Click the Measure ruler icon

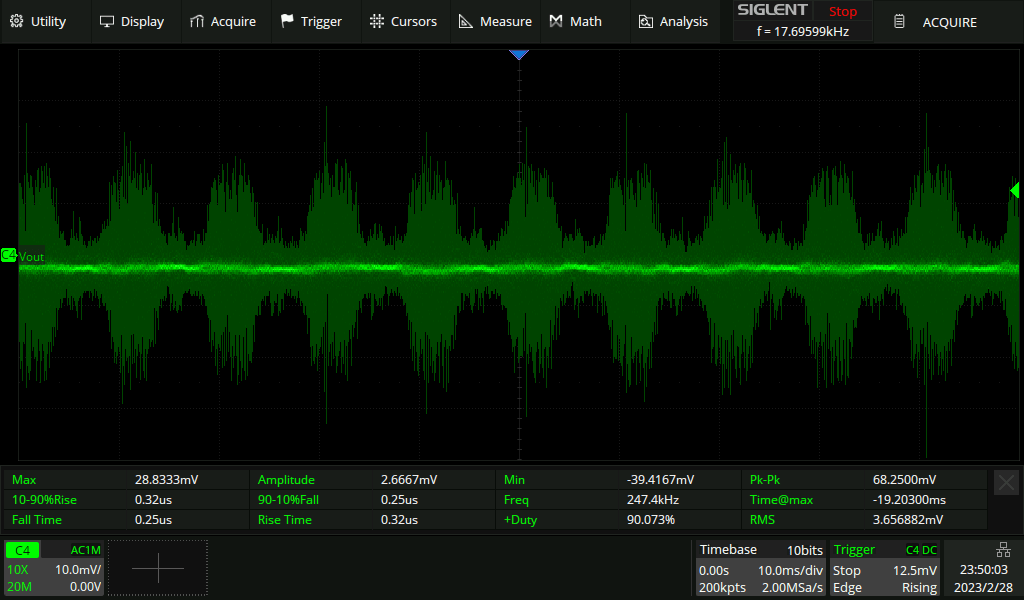pyautogui.click(x=466, y=22)
